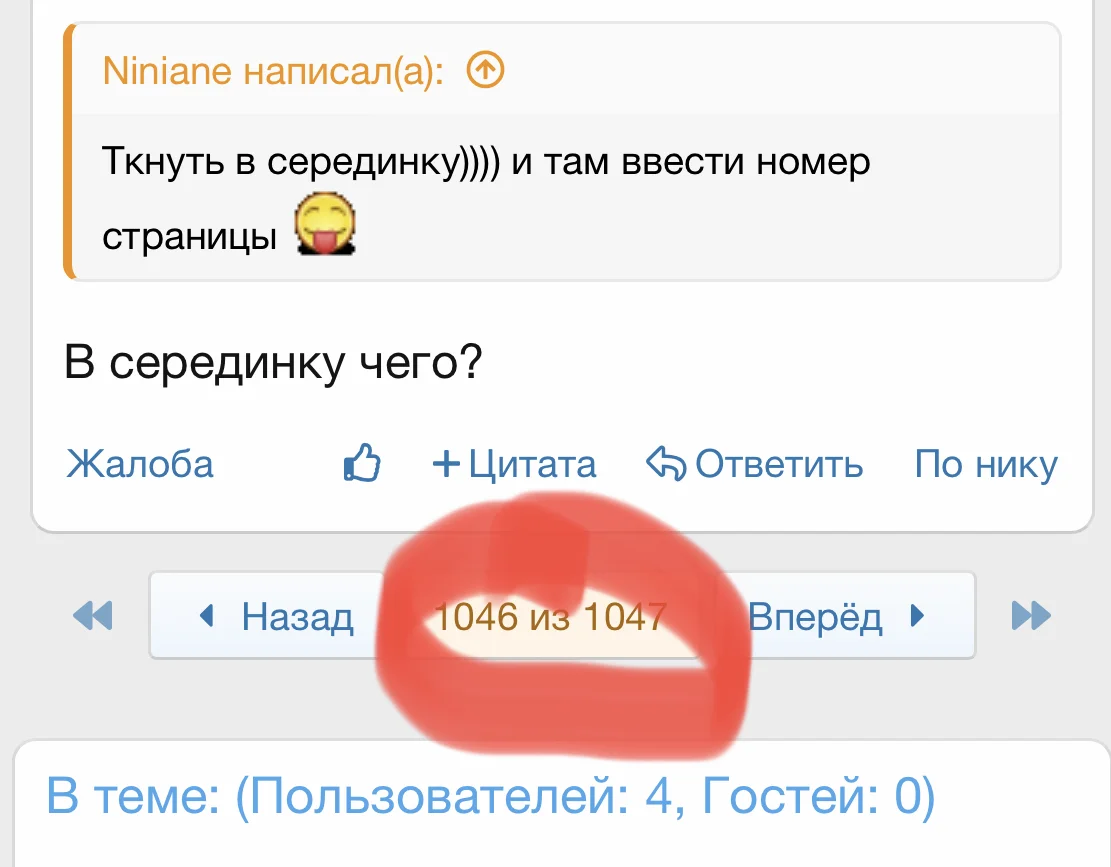1111x867 pixels.
Task: Click the right triangle beside Вперёд
Action: tap(917, 616)
